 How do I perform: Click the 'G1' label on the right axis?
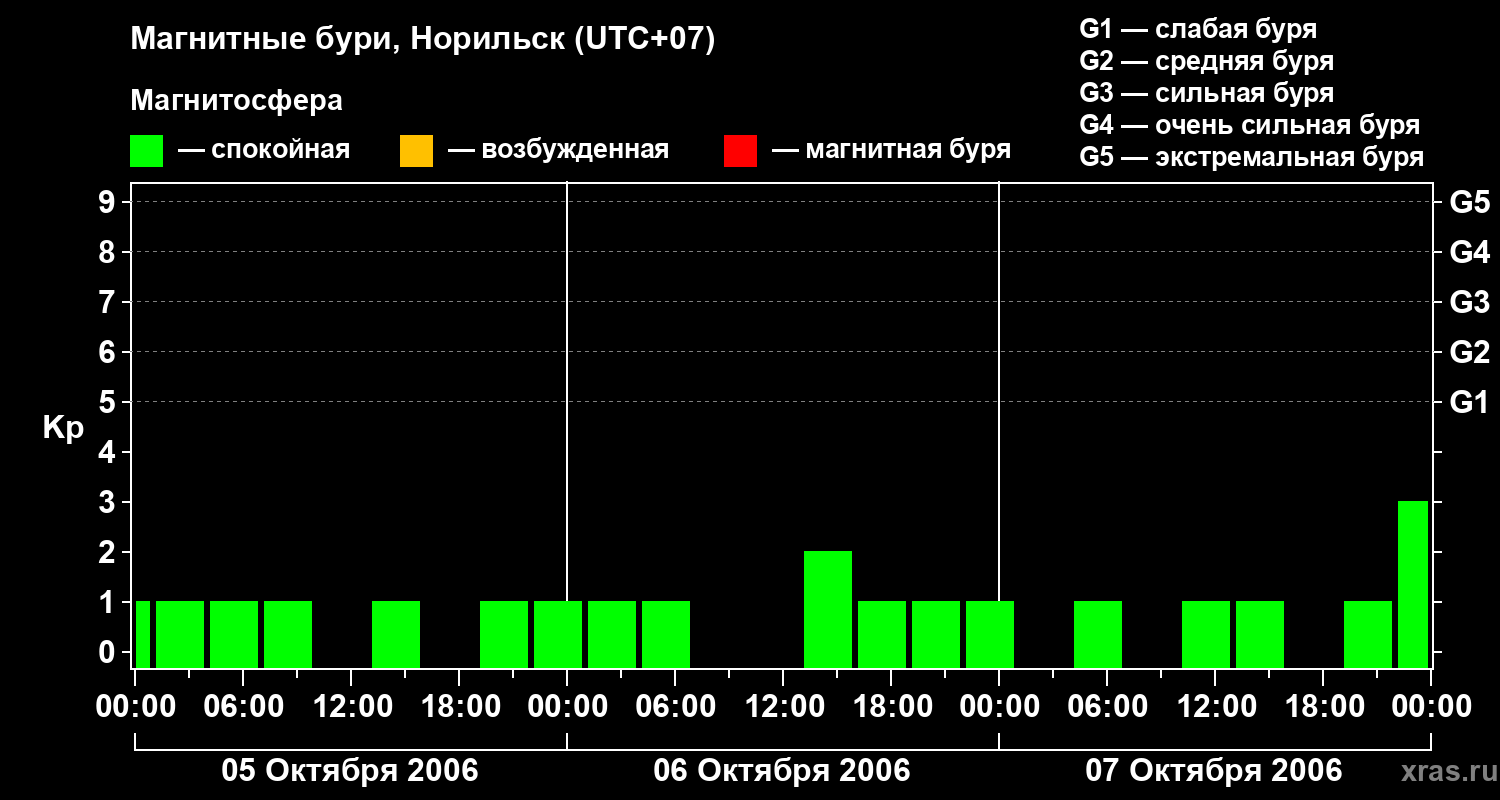pos(1469,402)
